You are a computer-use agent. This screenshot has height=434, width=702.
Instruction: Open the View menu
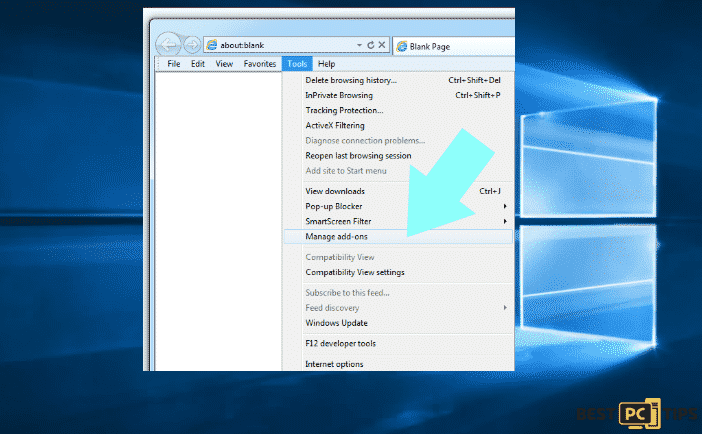point(224,64)
